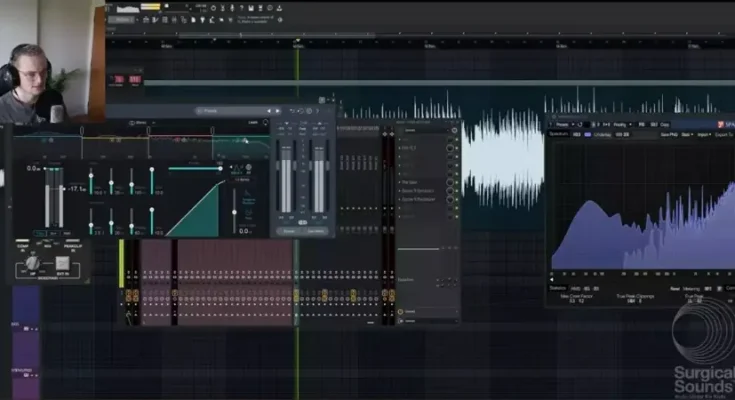Select the Spectrum tab in SPAN
The height and width of the screenshot is (400, 735).
point(558,133)
